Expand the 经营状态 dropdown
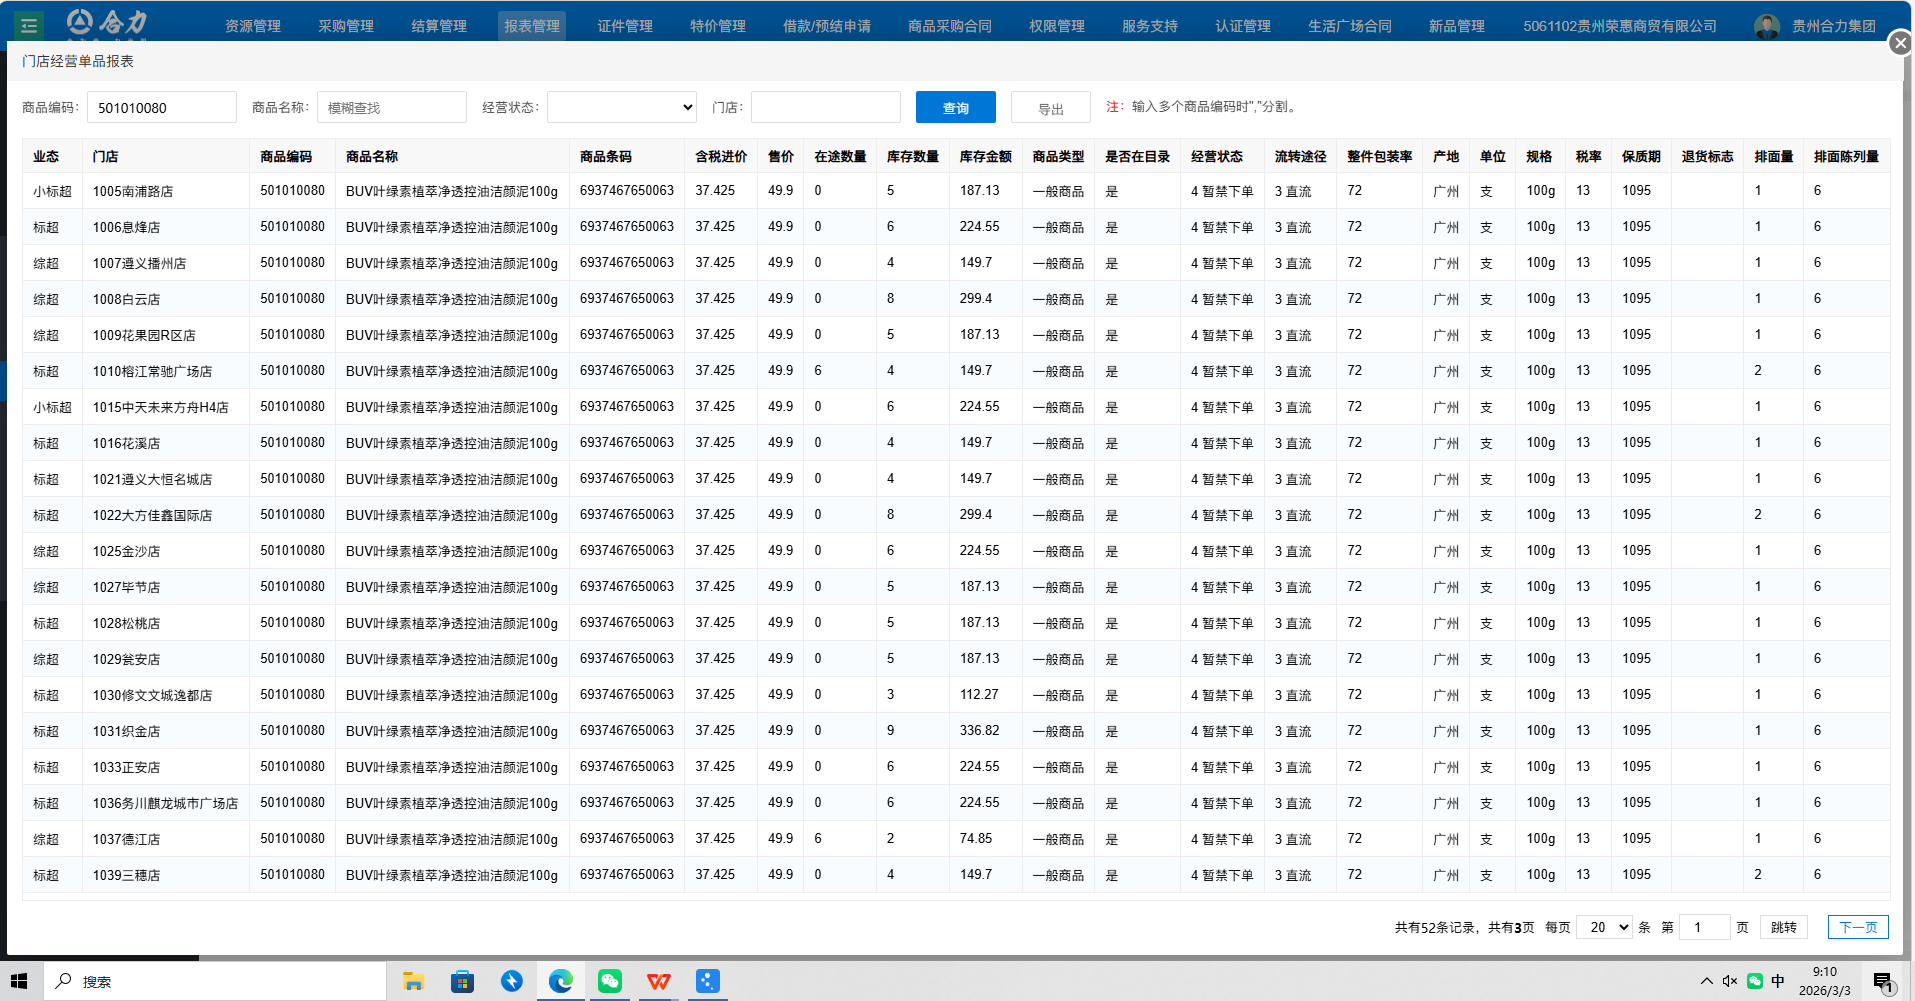1915x1001 pixels. tap(621, 107)
